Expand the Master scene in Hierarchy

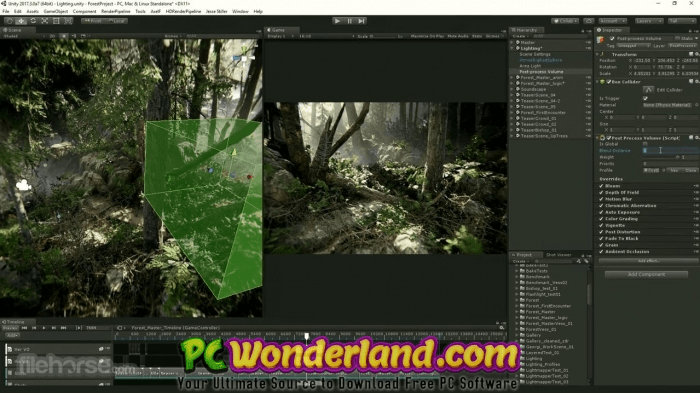click(x=512, y=42)
